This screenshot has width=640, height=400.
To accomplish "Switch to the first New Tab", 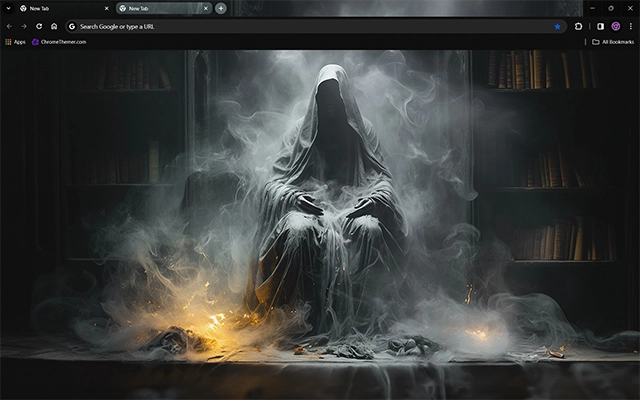I will click(64, 8).
